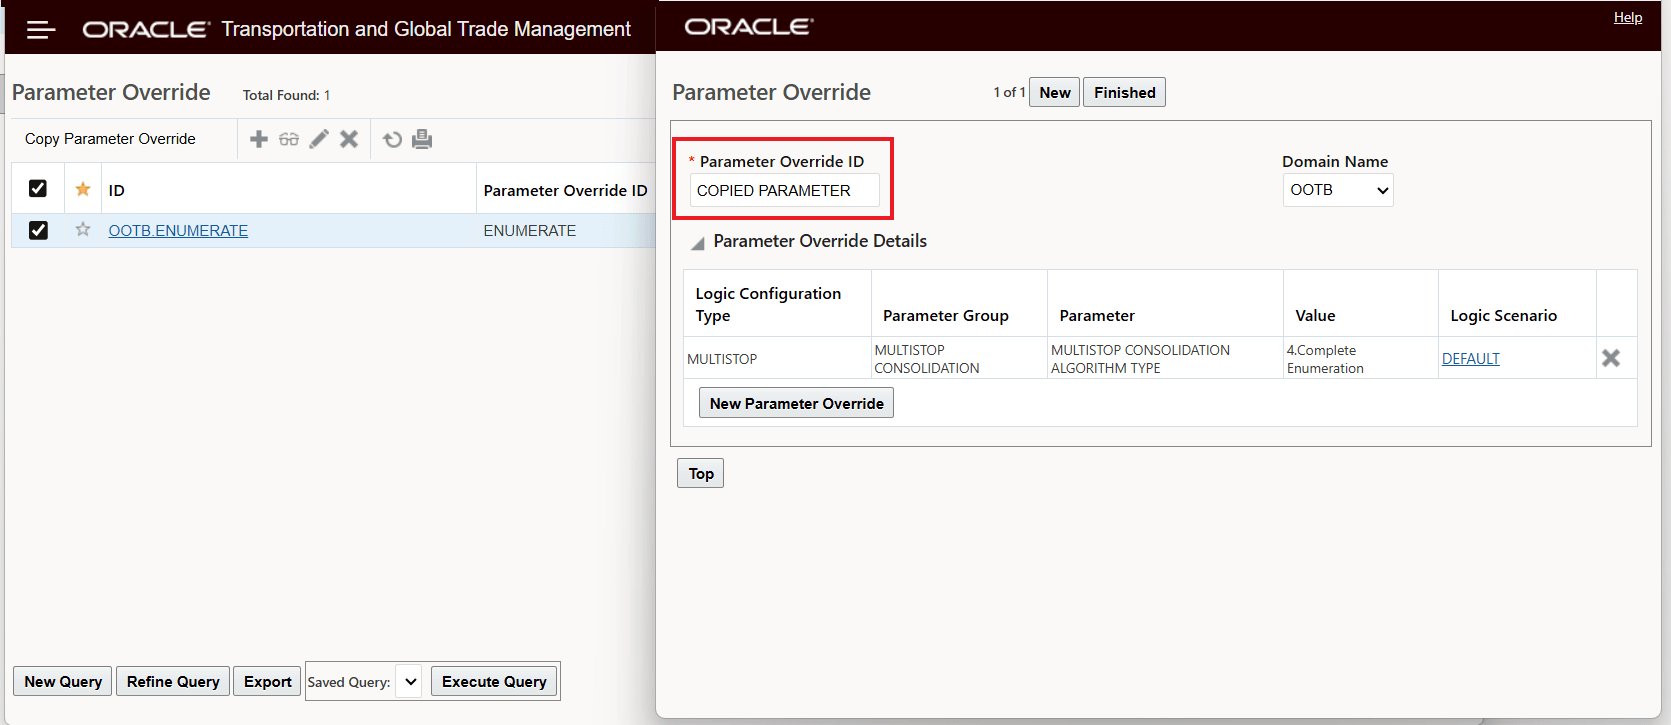
Task: Click the Execute Query button
Action: (494, 682)
